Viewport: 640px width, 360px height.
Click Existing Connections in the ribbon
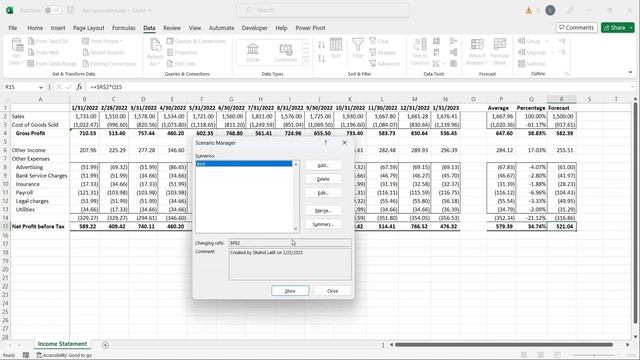tap(109, 64)
